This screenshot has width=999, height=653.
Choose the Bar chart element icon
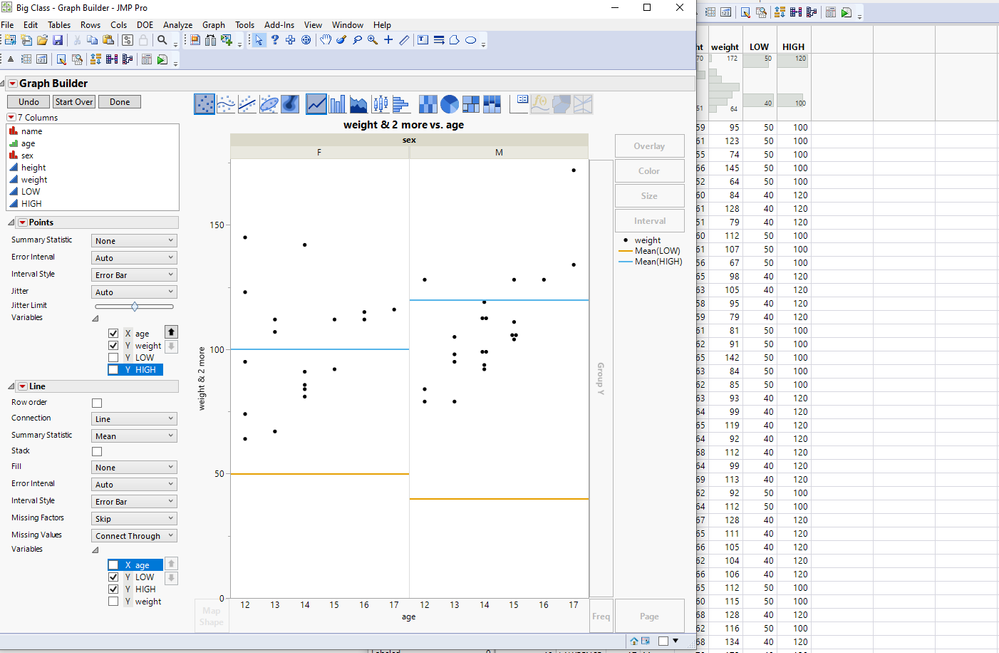pyautogui.click(x=338, y=104)
